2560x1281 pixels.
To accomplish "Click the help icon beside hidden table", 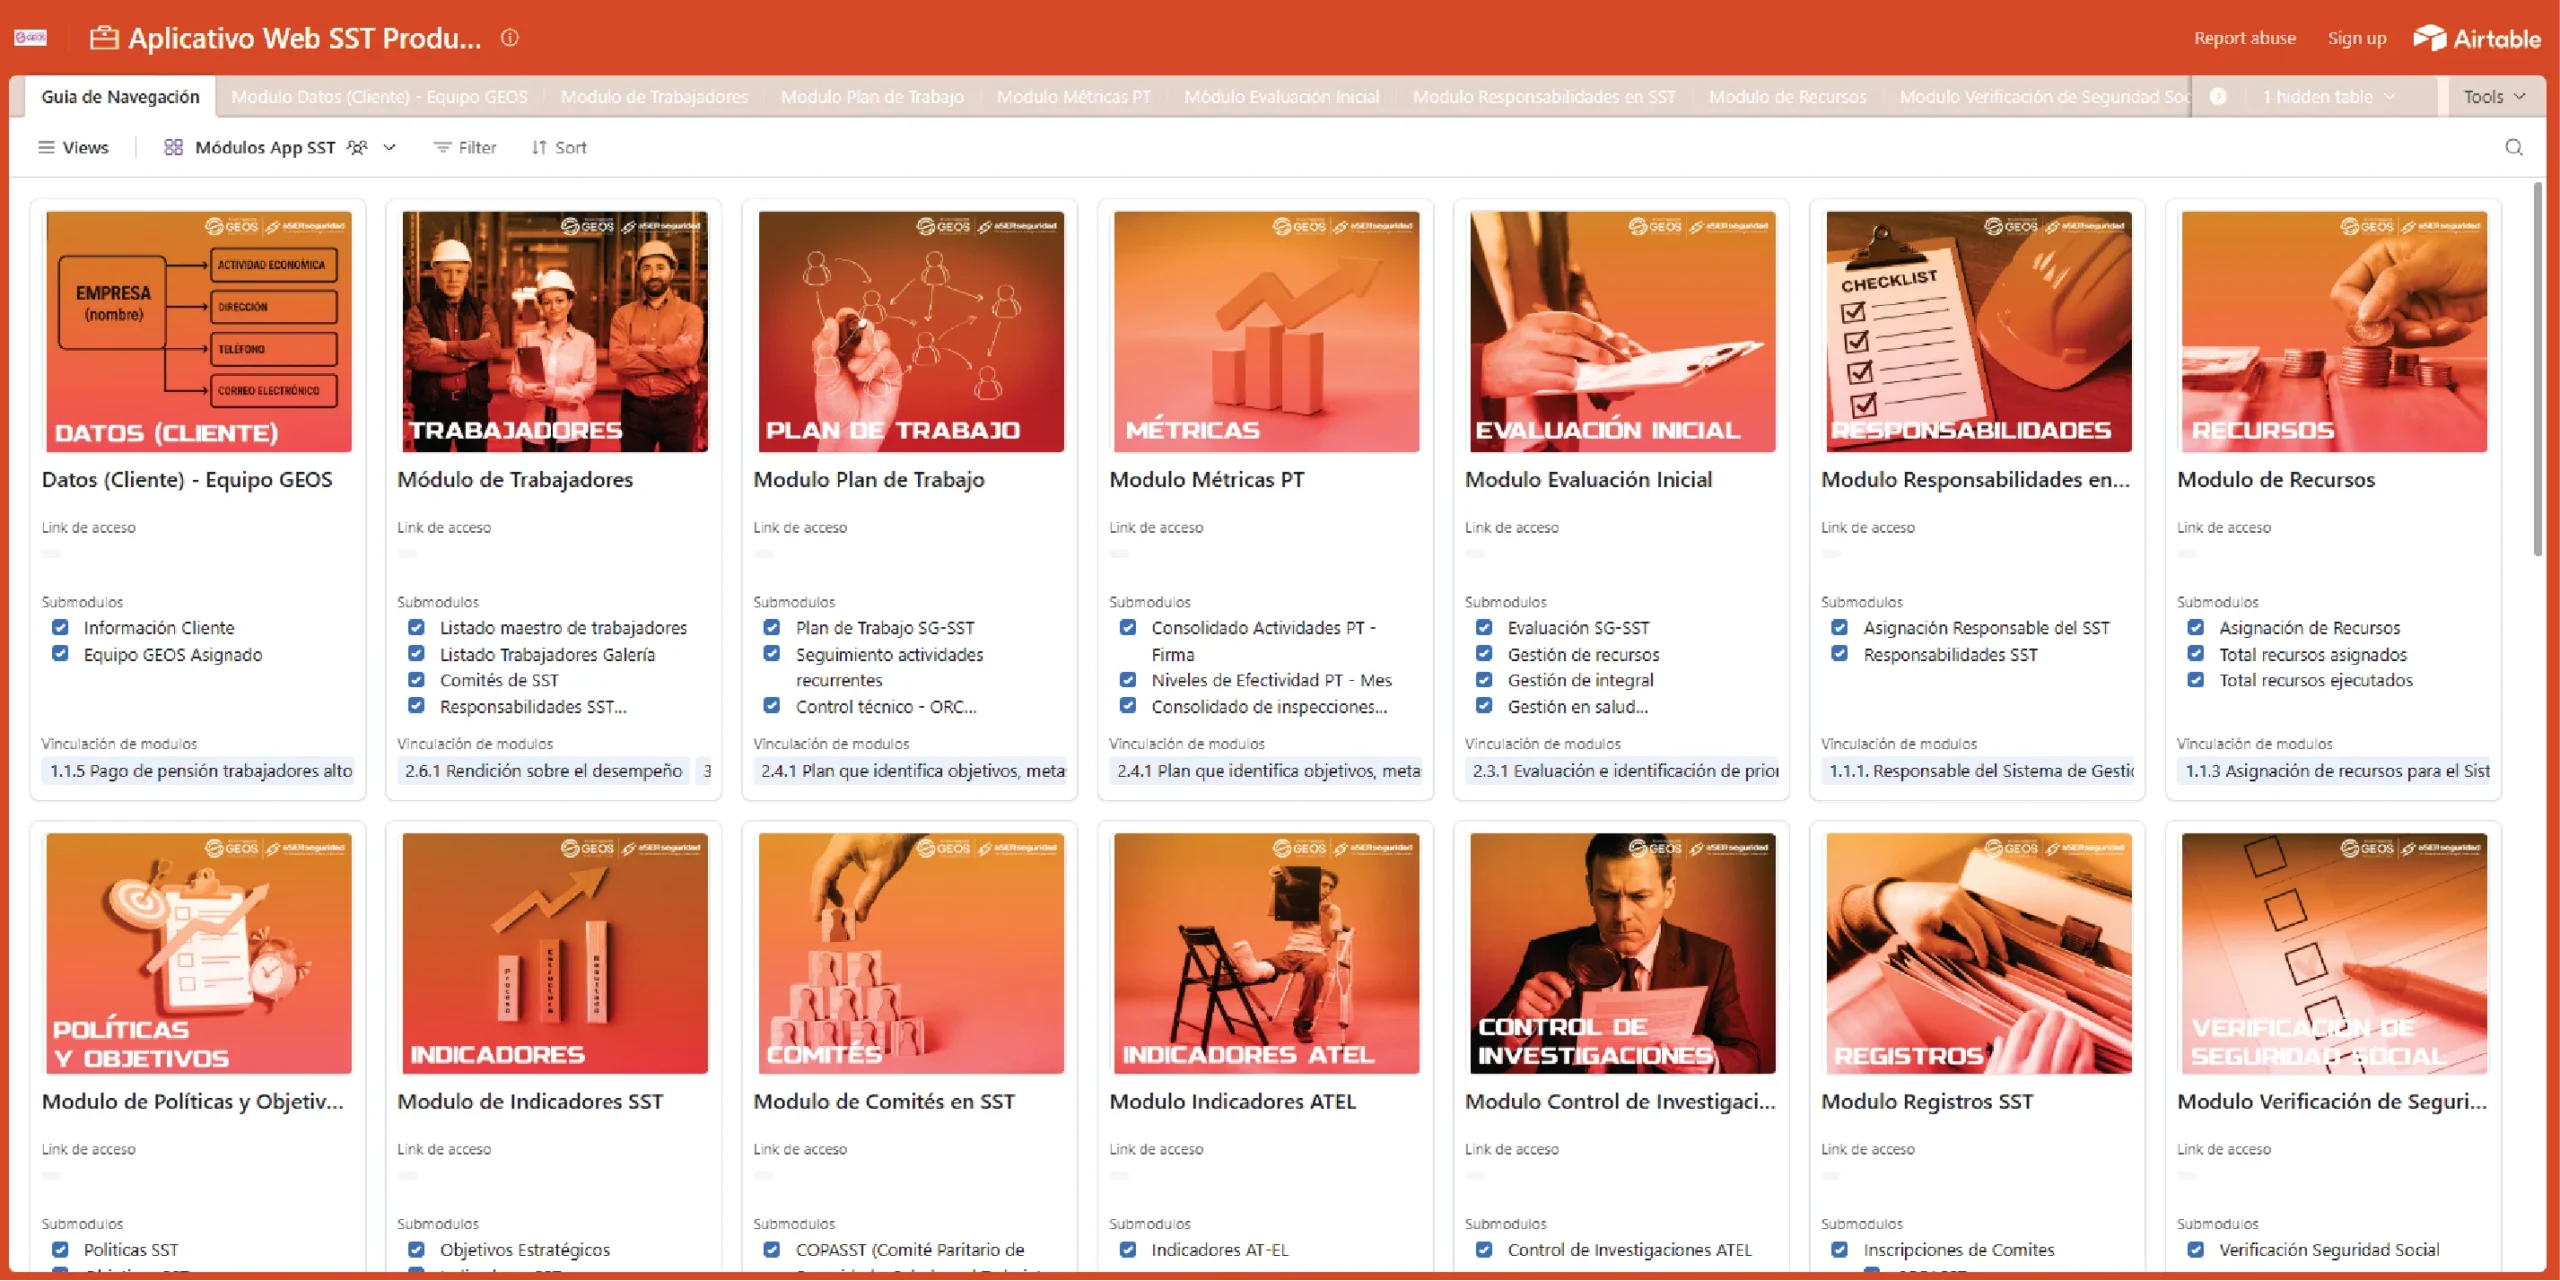I will pyautogui.click(x=2218, y=97).
